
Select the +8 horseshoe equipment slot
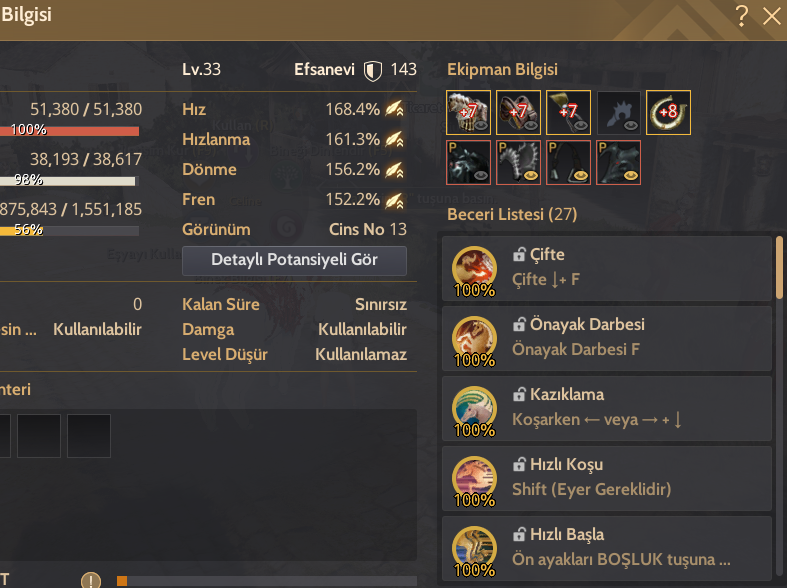(x=669, y=112)
